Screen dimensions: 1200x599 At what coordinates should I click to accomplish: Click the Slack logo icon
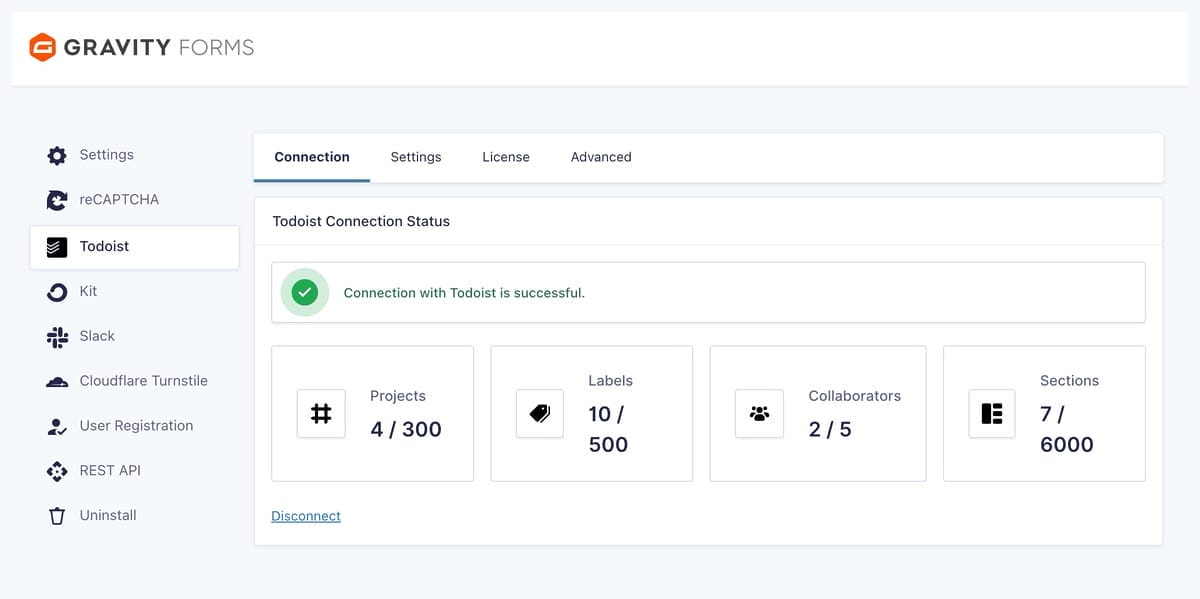click(x=57, y=337)
